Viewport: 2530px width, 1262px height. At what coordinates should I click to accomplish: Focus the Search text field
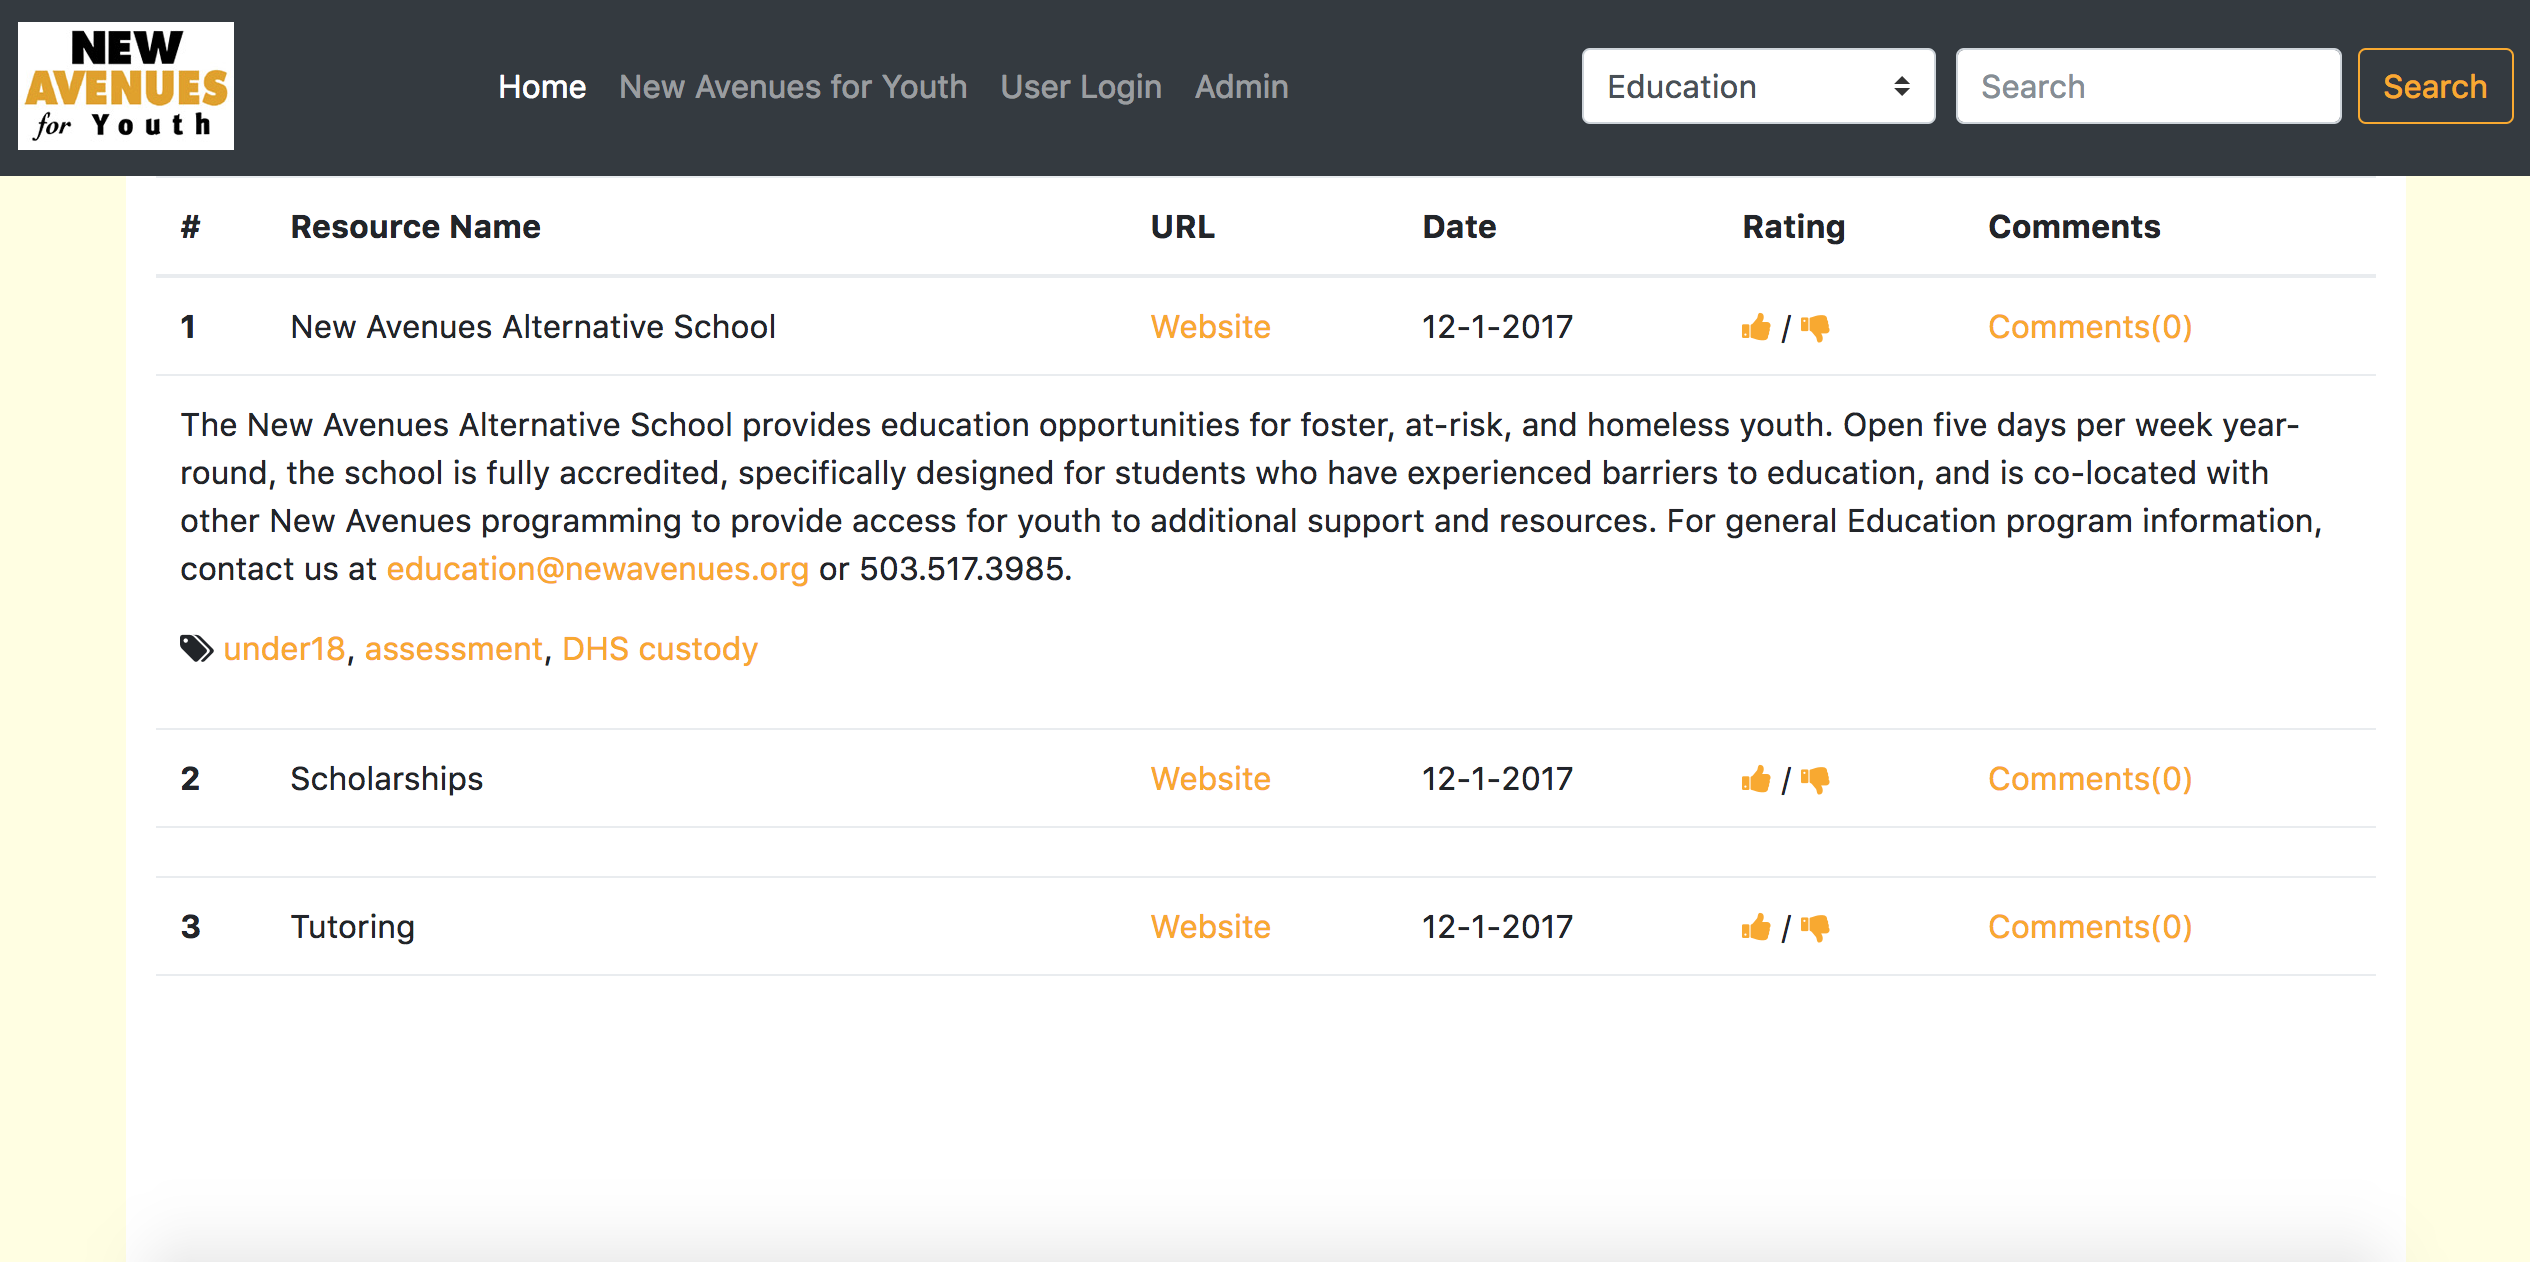(2147, 87)
